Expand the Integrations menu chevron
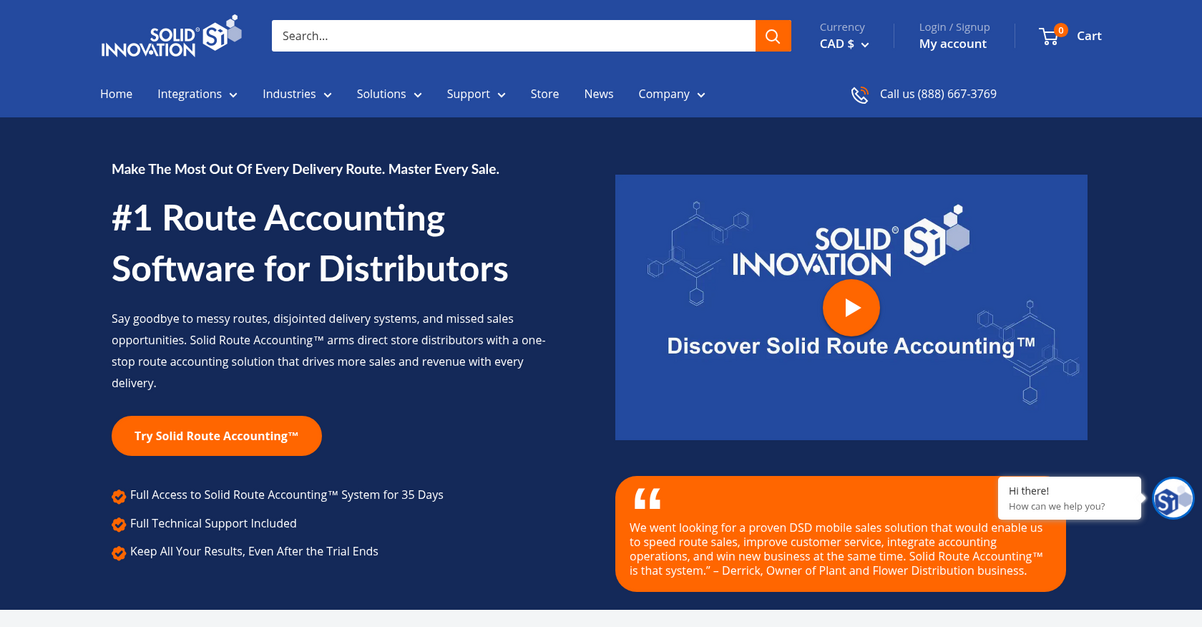1202x627 pixels. (x=233, y=95)
